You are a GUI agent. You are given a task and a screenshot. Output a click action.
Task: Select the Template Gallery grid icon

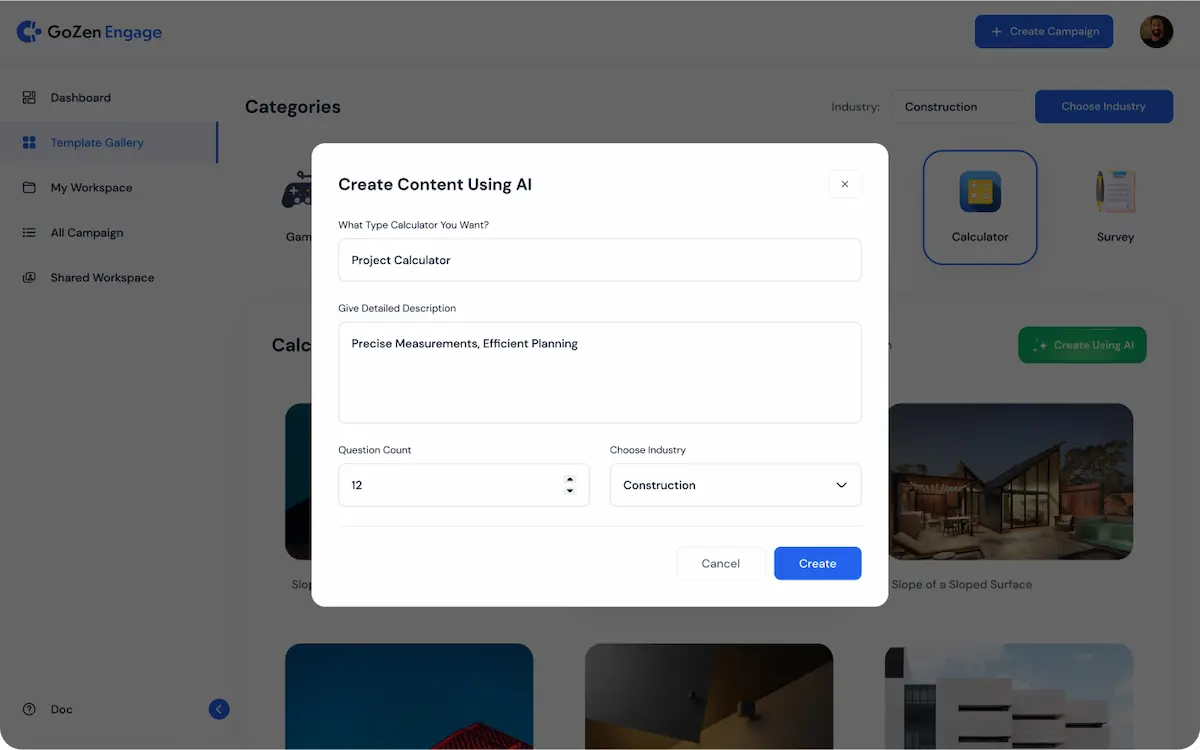pos(29,142)
